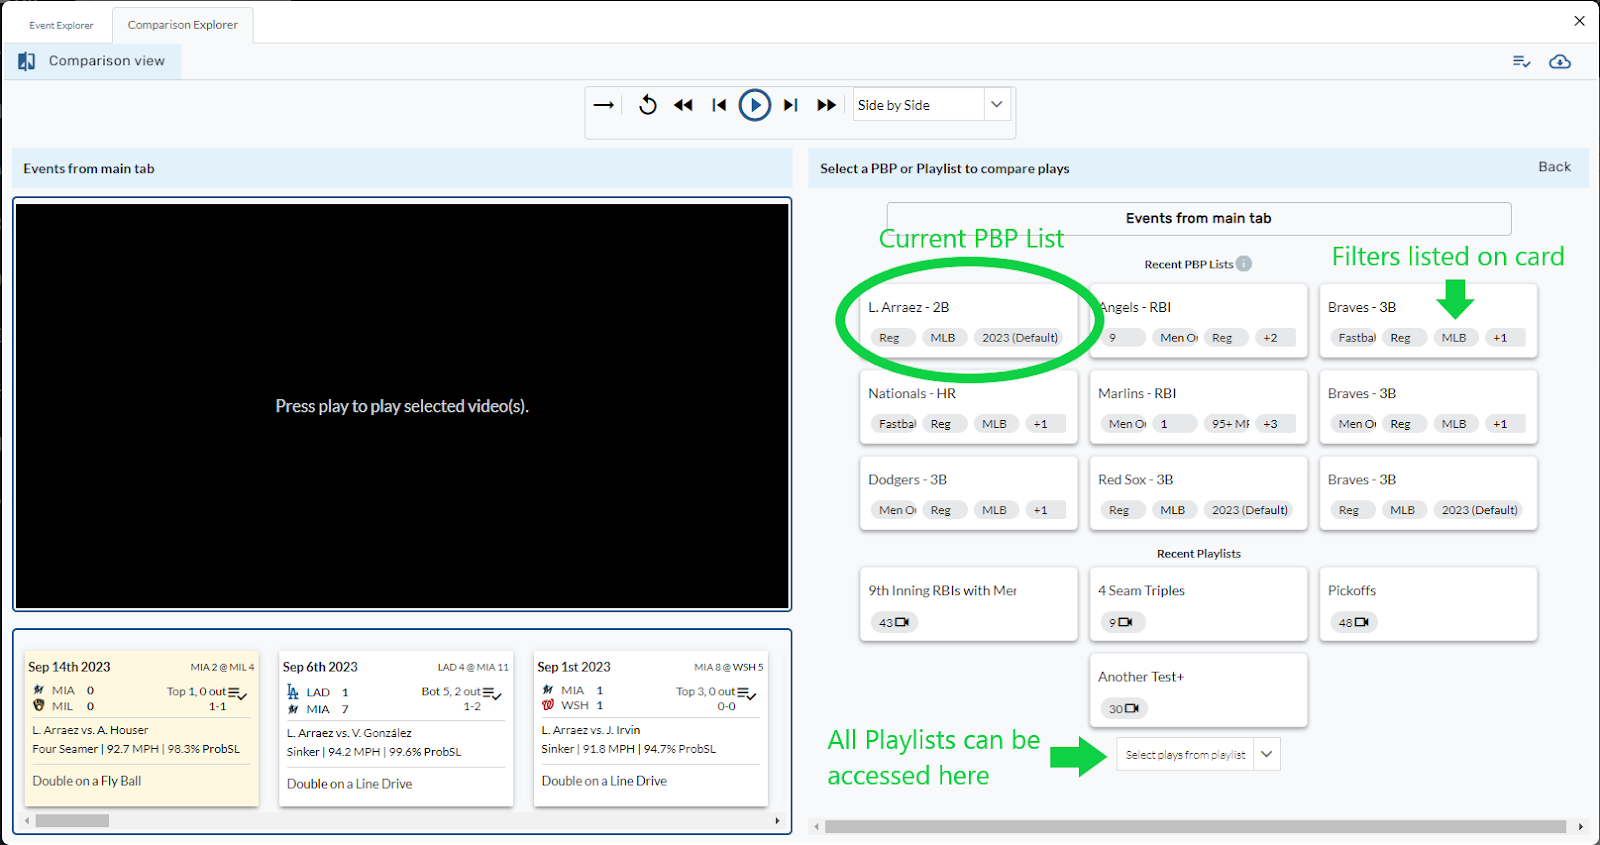
Task: Toggle playlist check on Sep 1st event
Action: [747, 693]
